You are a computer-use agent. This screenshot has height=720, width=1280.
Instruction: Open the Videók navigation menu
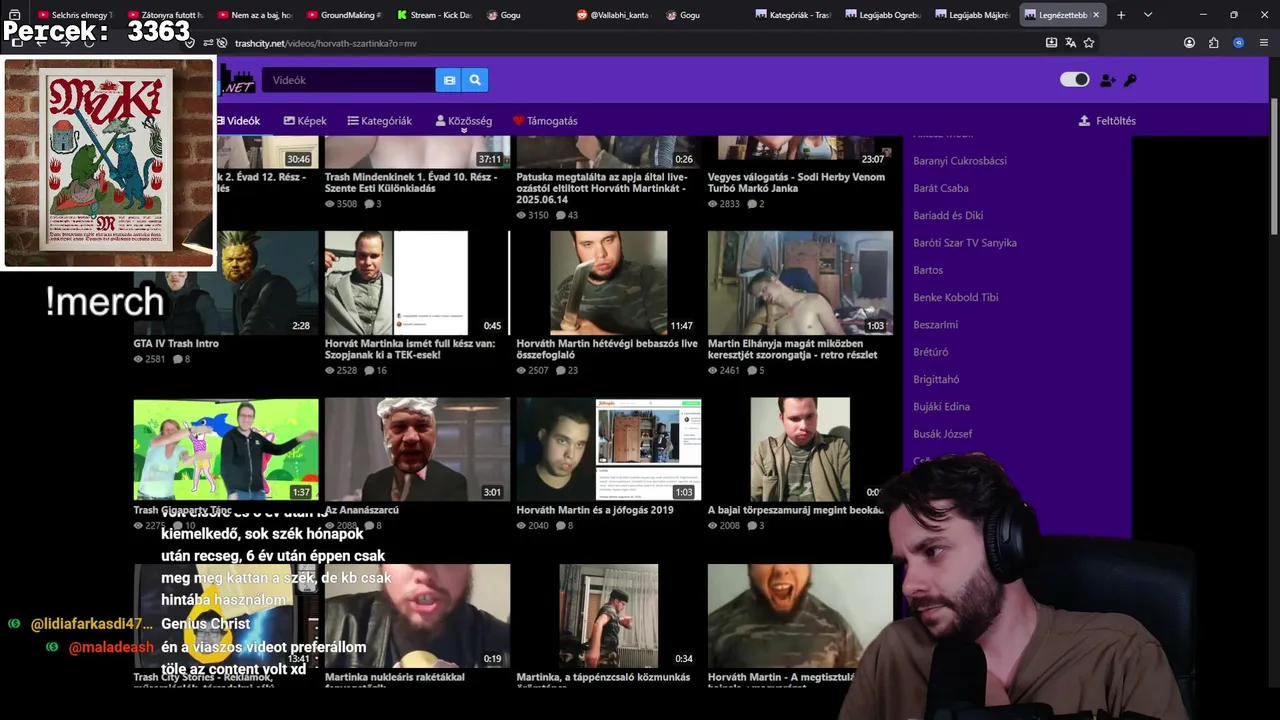(x=238, y=121)
